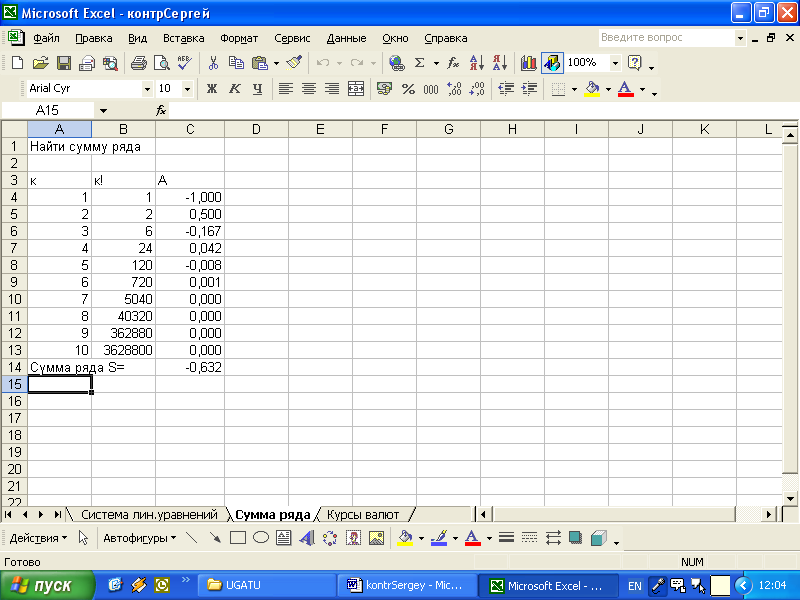Merge and center cells icon
The height and width of the screenshot is (600, 800).
[356, 89]
